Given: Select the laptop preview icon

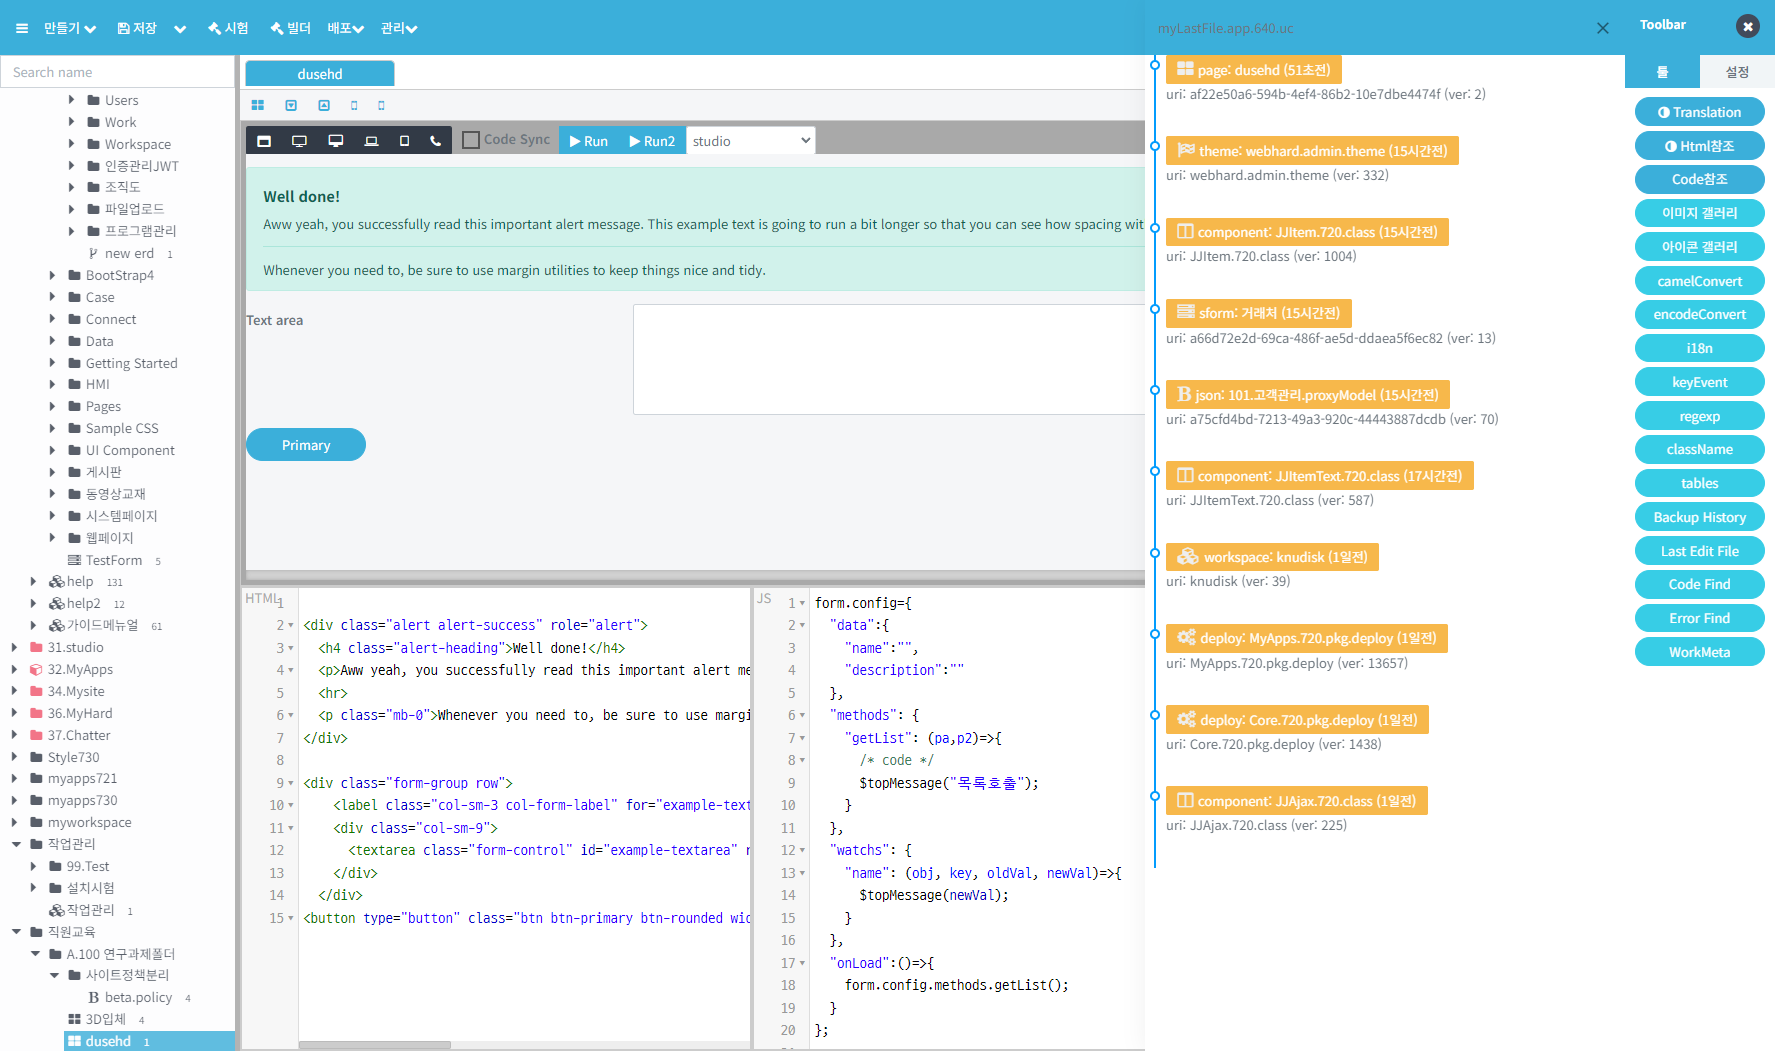Looking at the screenshot, I should point(371,141).
